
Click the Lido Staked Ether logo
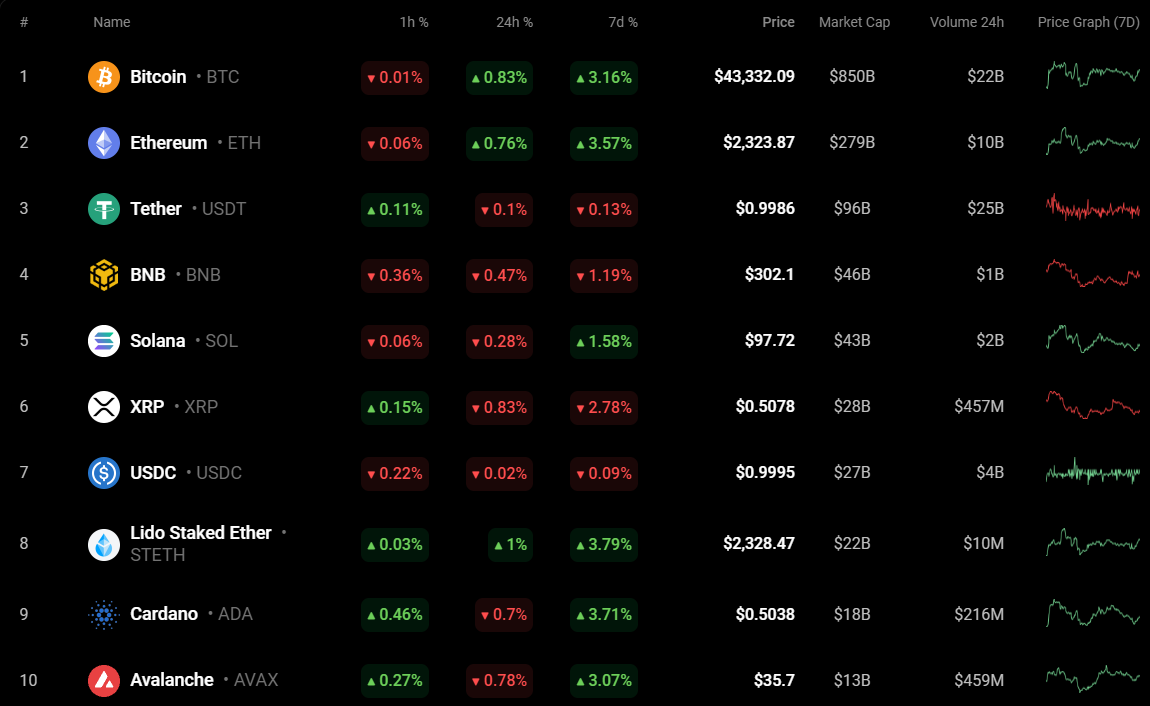104,544
